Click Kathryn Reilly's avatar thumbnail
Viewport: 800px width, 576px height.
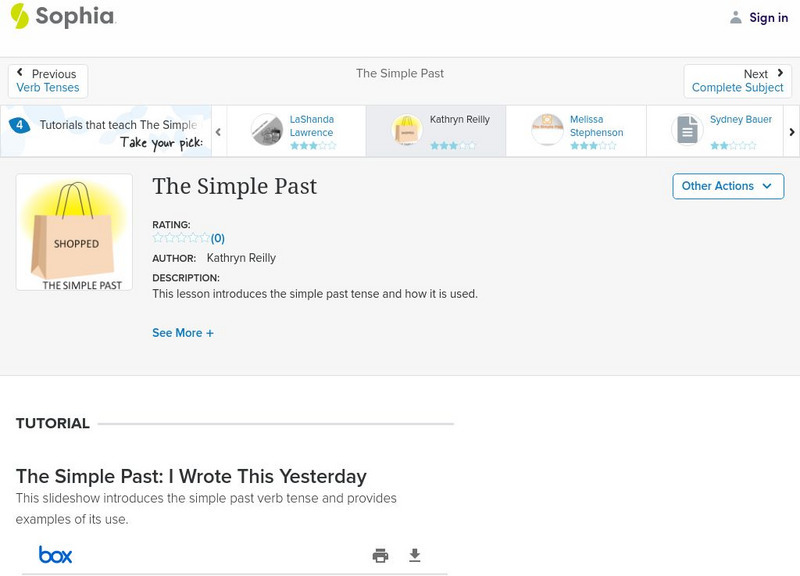pyautogui.click(x=405, y=130)
